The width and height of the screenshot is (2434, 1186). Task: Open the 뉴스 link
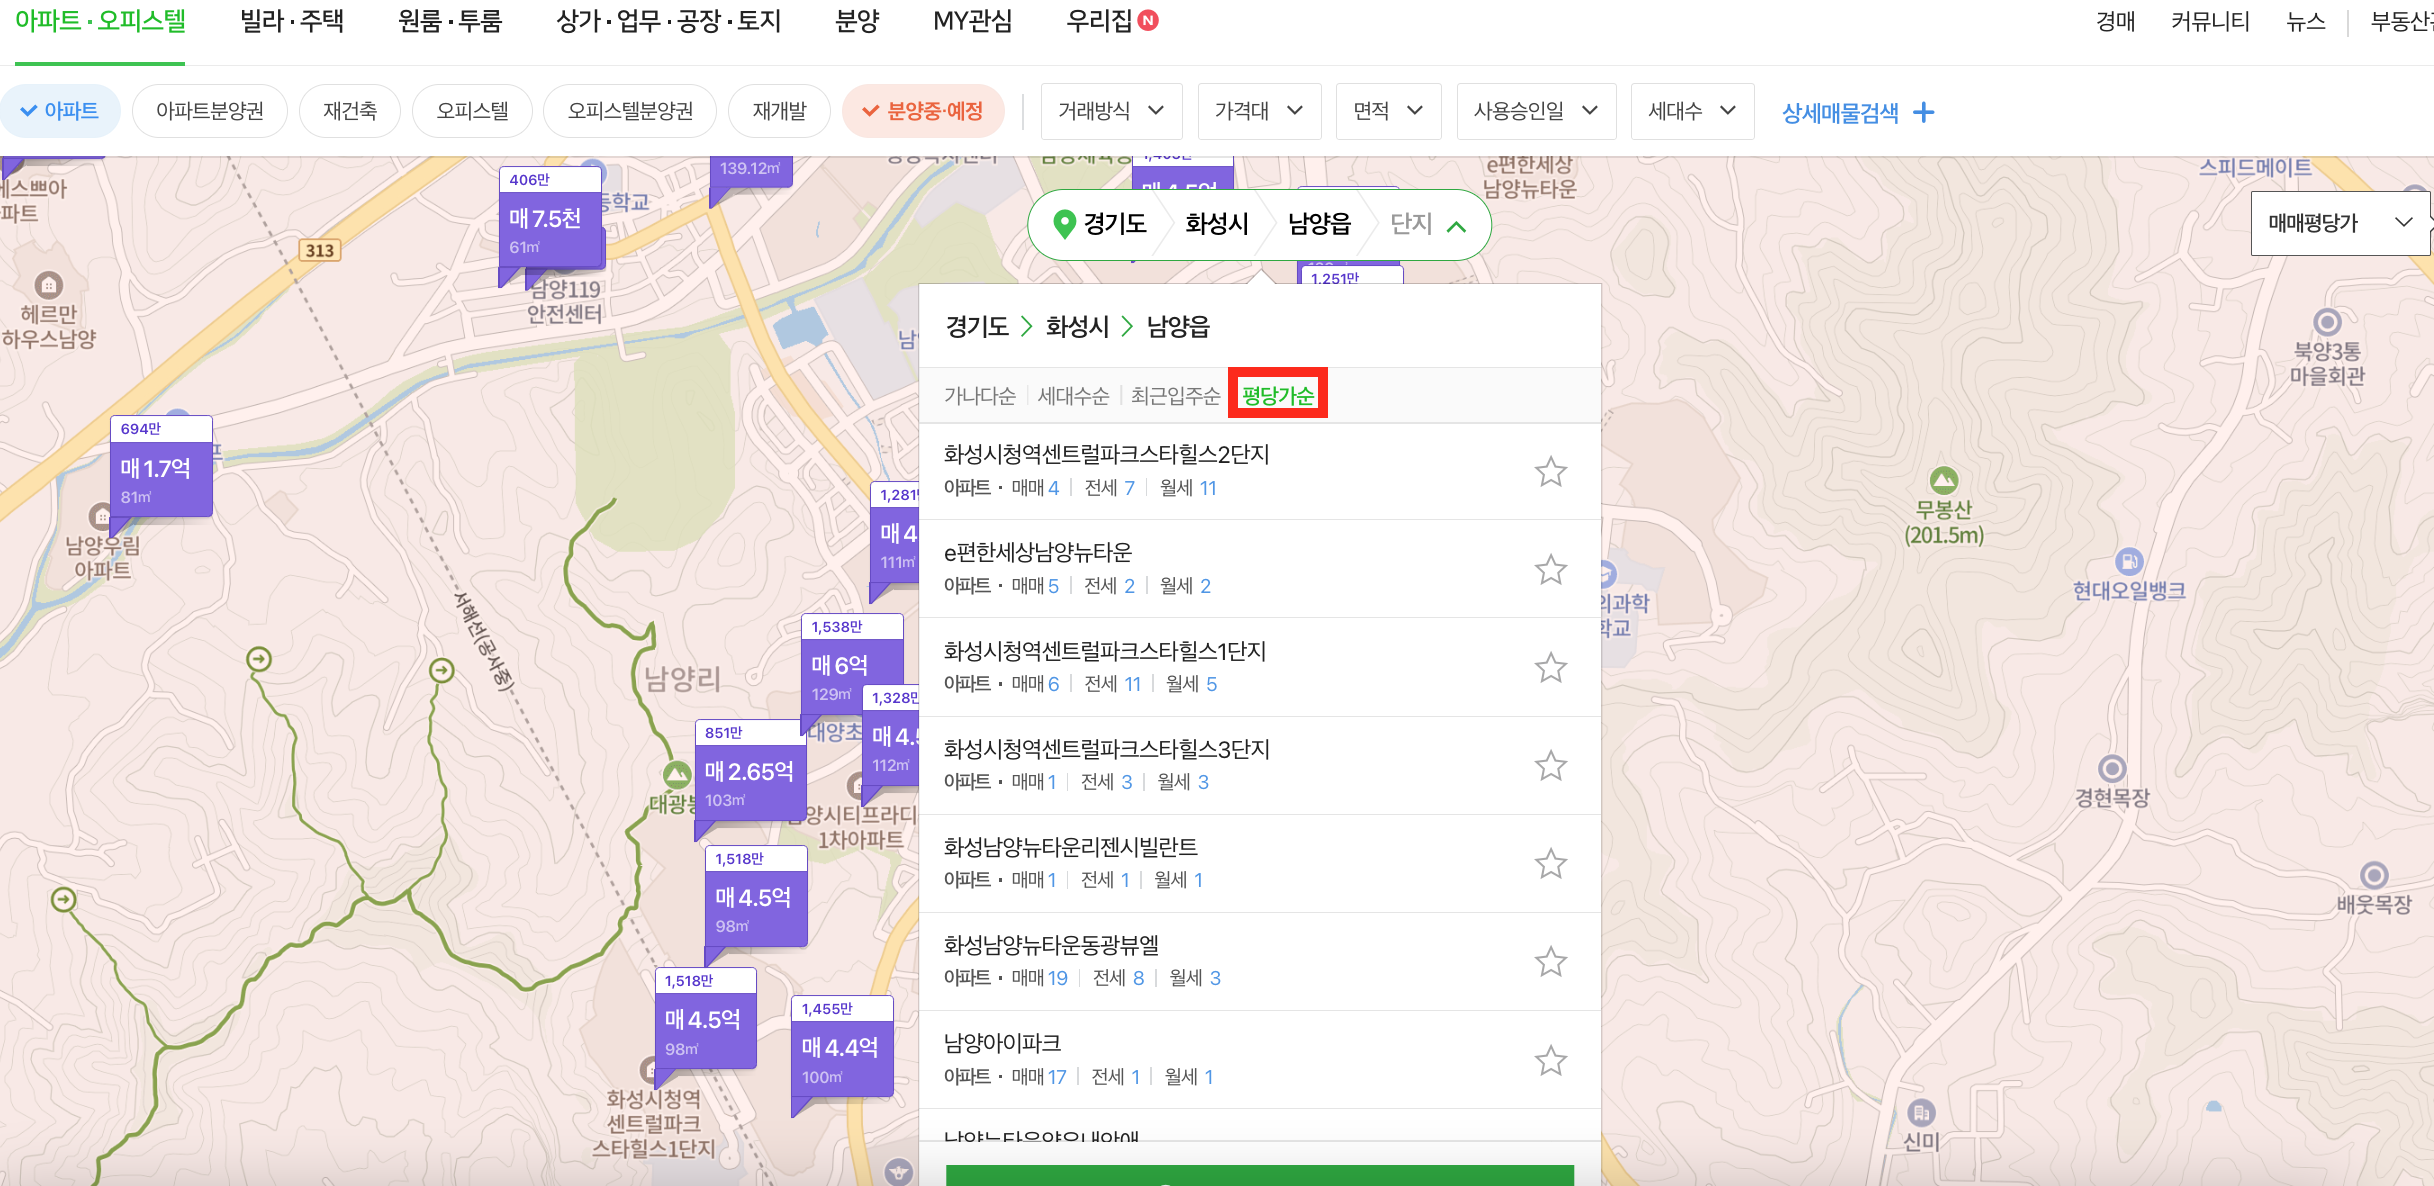click(2306, 21)
